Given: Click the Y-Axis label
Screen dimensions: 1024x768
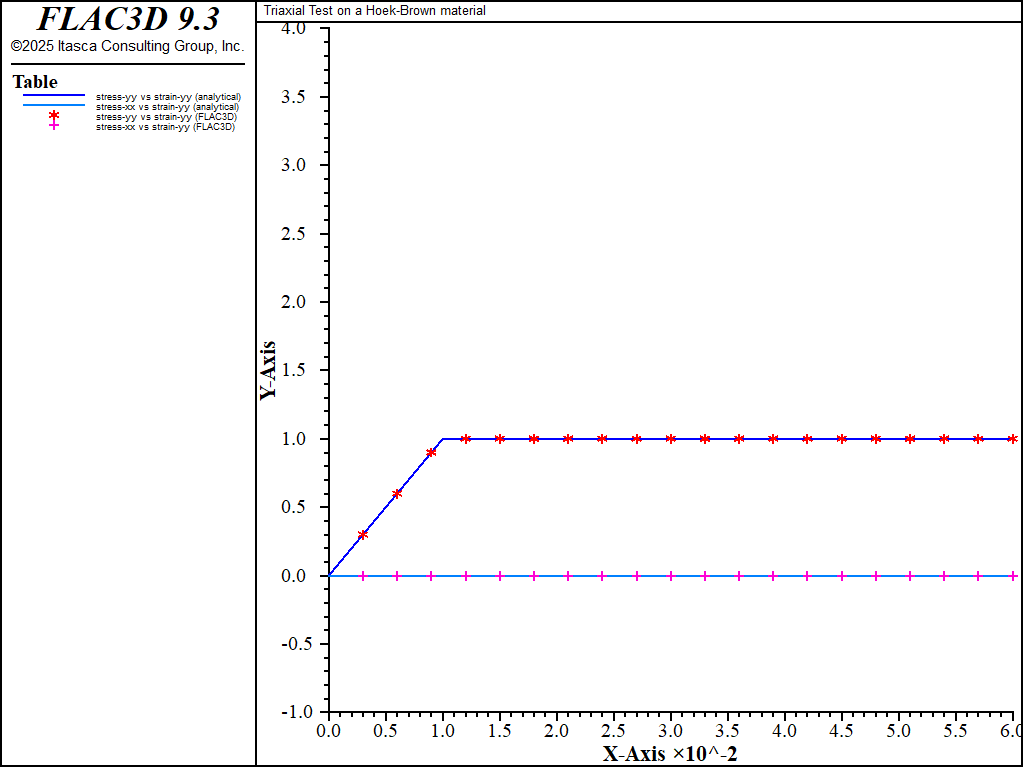Looking at the screenshot, I should [x=268, y=371].
